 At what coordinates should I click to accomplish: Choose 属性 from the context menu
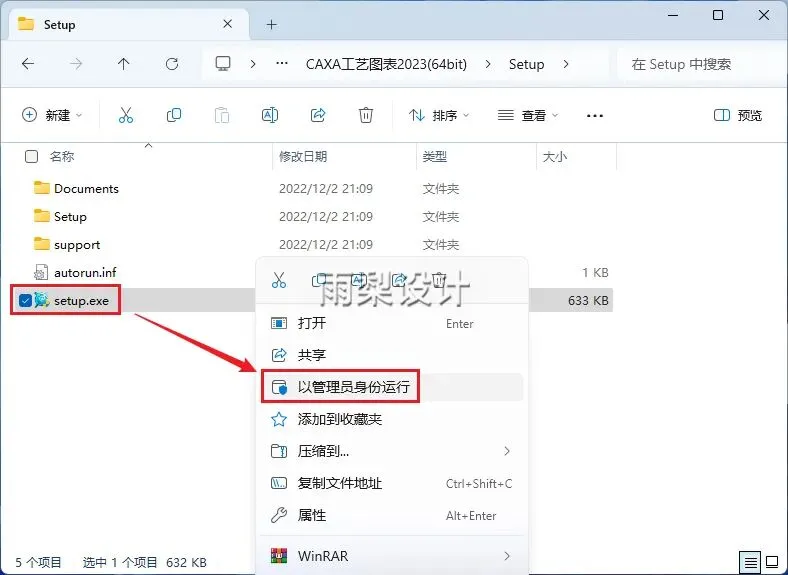pos(392,515)
